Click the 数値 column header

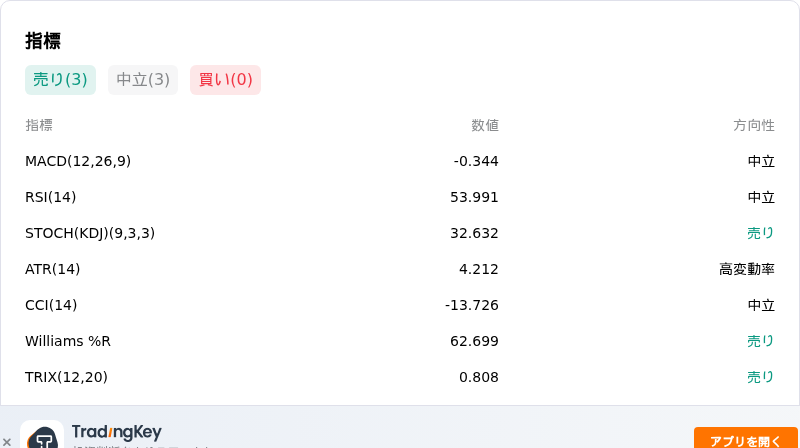click(x=485, y=126)
